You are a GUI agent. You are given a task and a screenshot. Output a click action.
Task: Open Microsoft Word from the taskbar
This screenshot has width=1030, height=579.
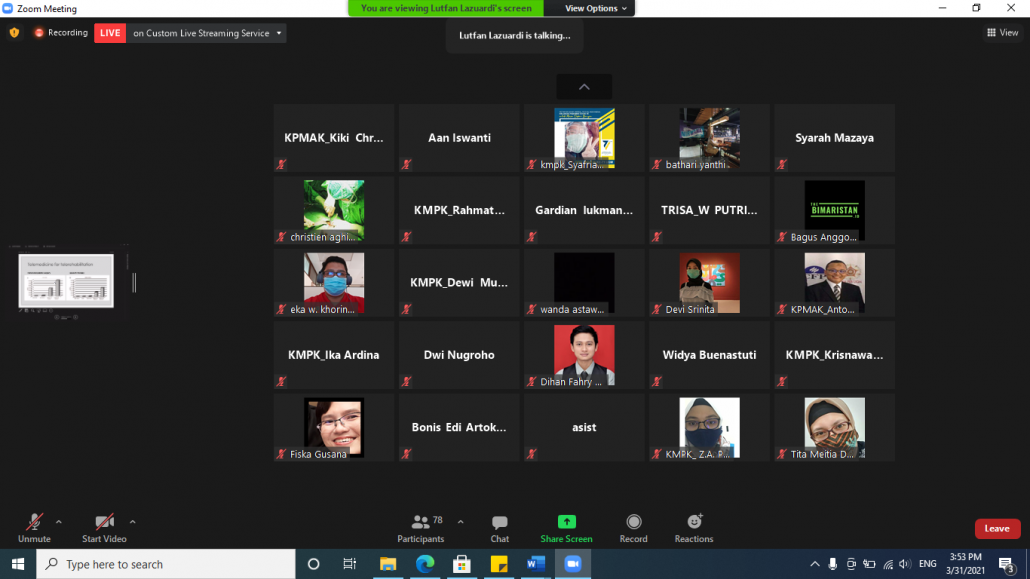[535, 564]
